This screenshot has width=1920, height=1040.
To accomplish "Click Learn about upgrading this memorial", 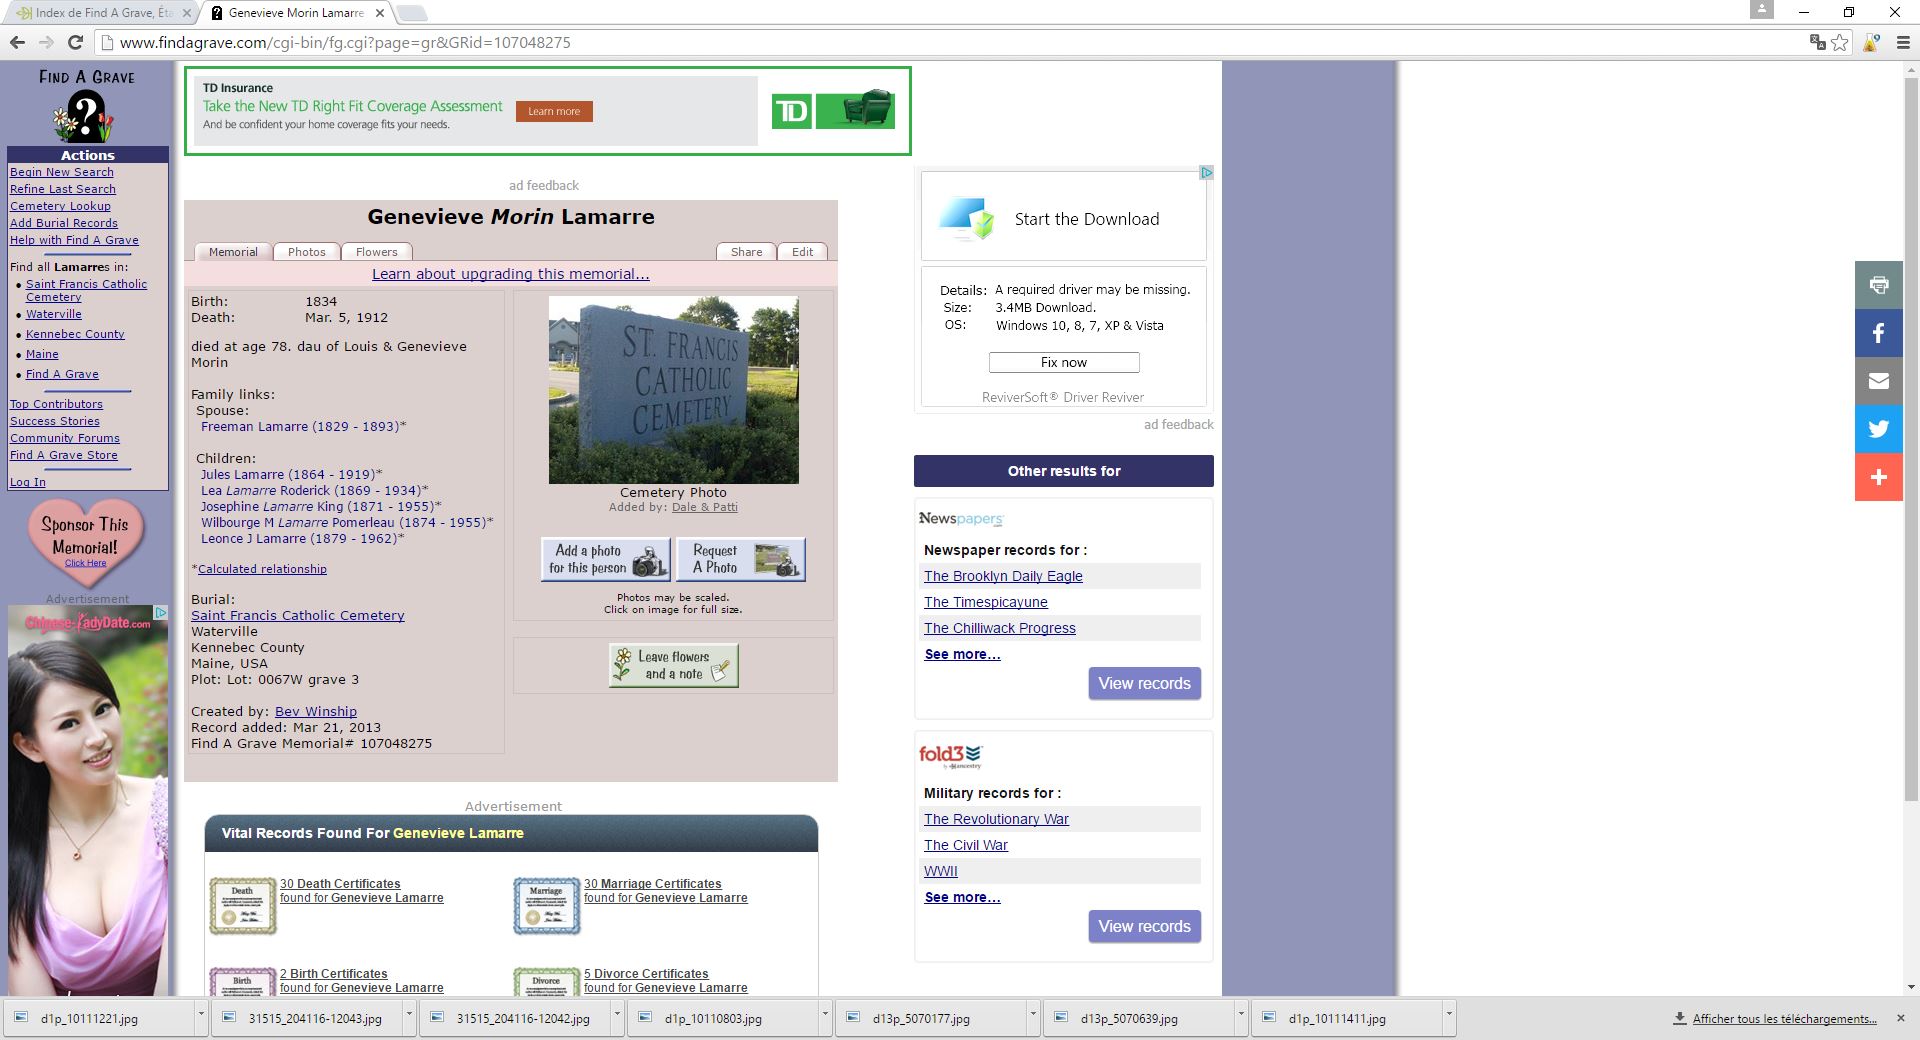I will point(511,274).
